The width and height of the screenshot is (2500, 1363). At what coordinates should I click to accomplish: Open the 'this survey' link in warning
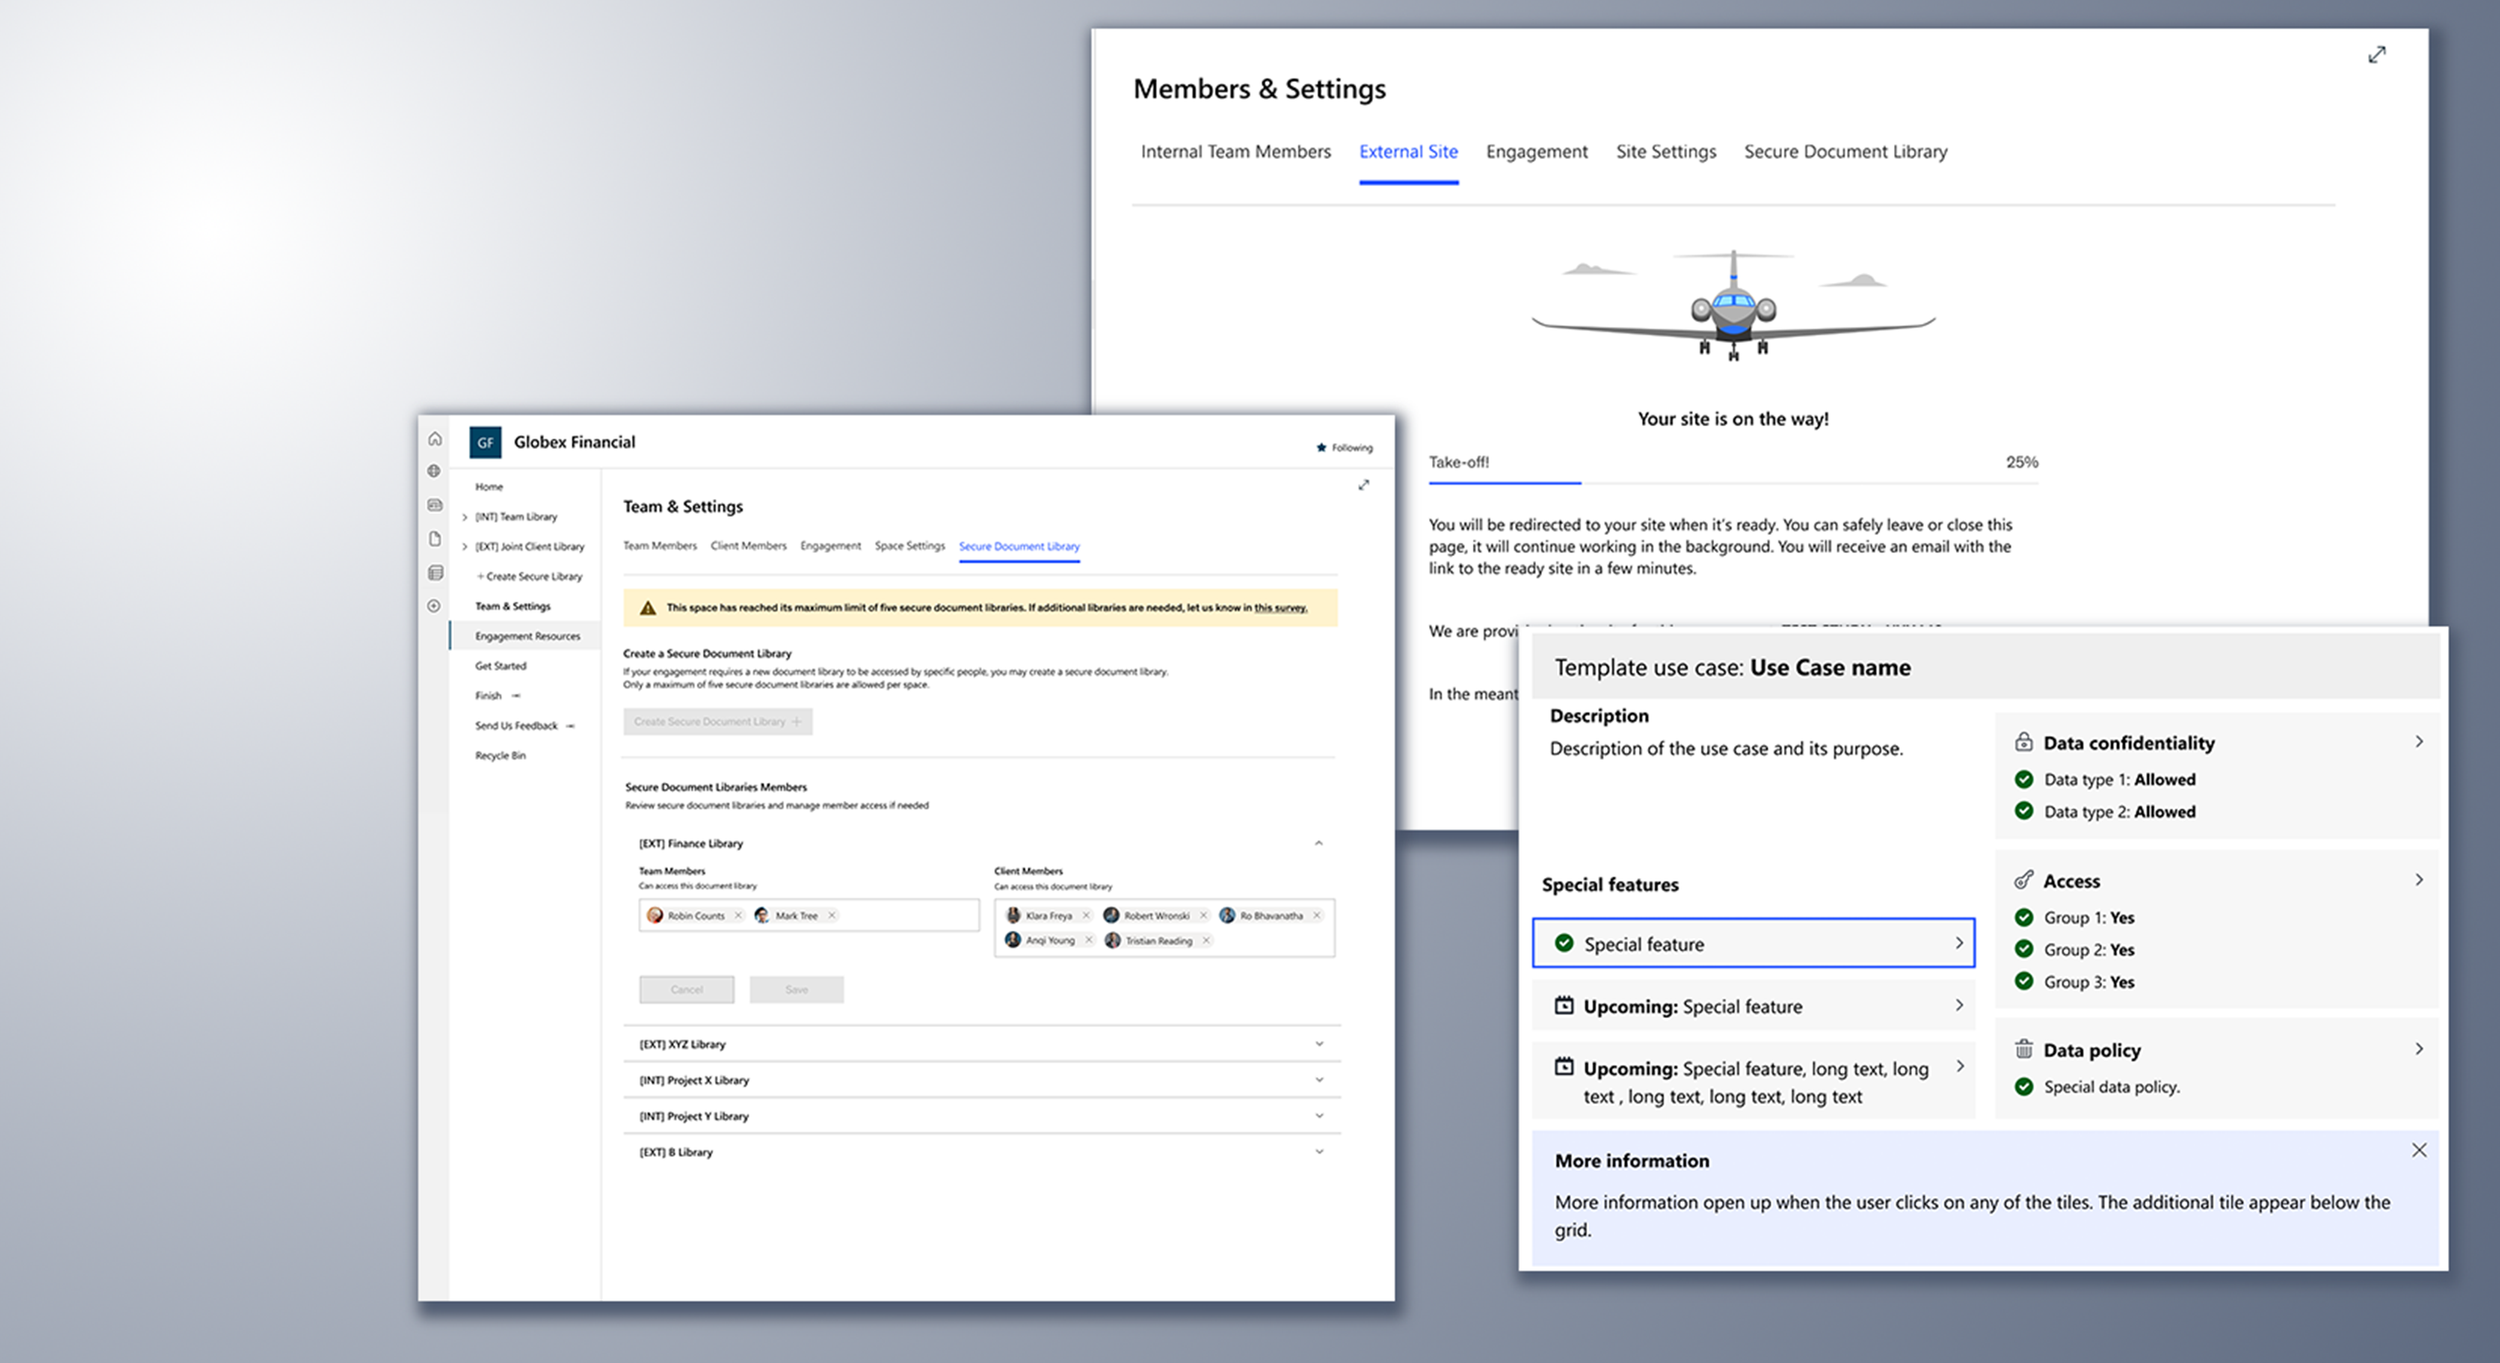[1280, 608]
